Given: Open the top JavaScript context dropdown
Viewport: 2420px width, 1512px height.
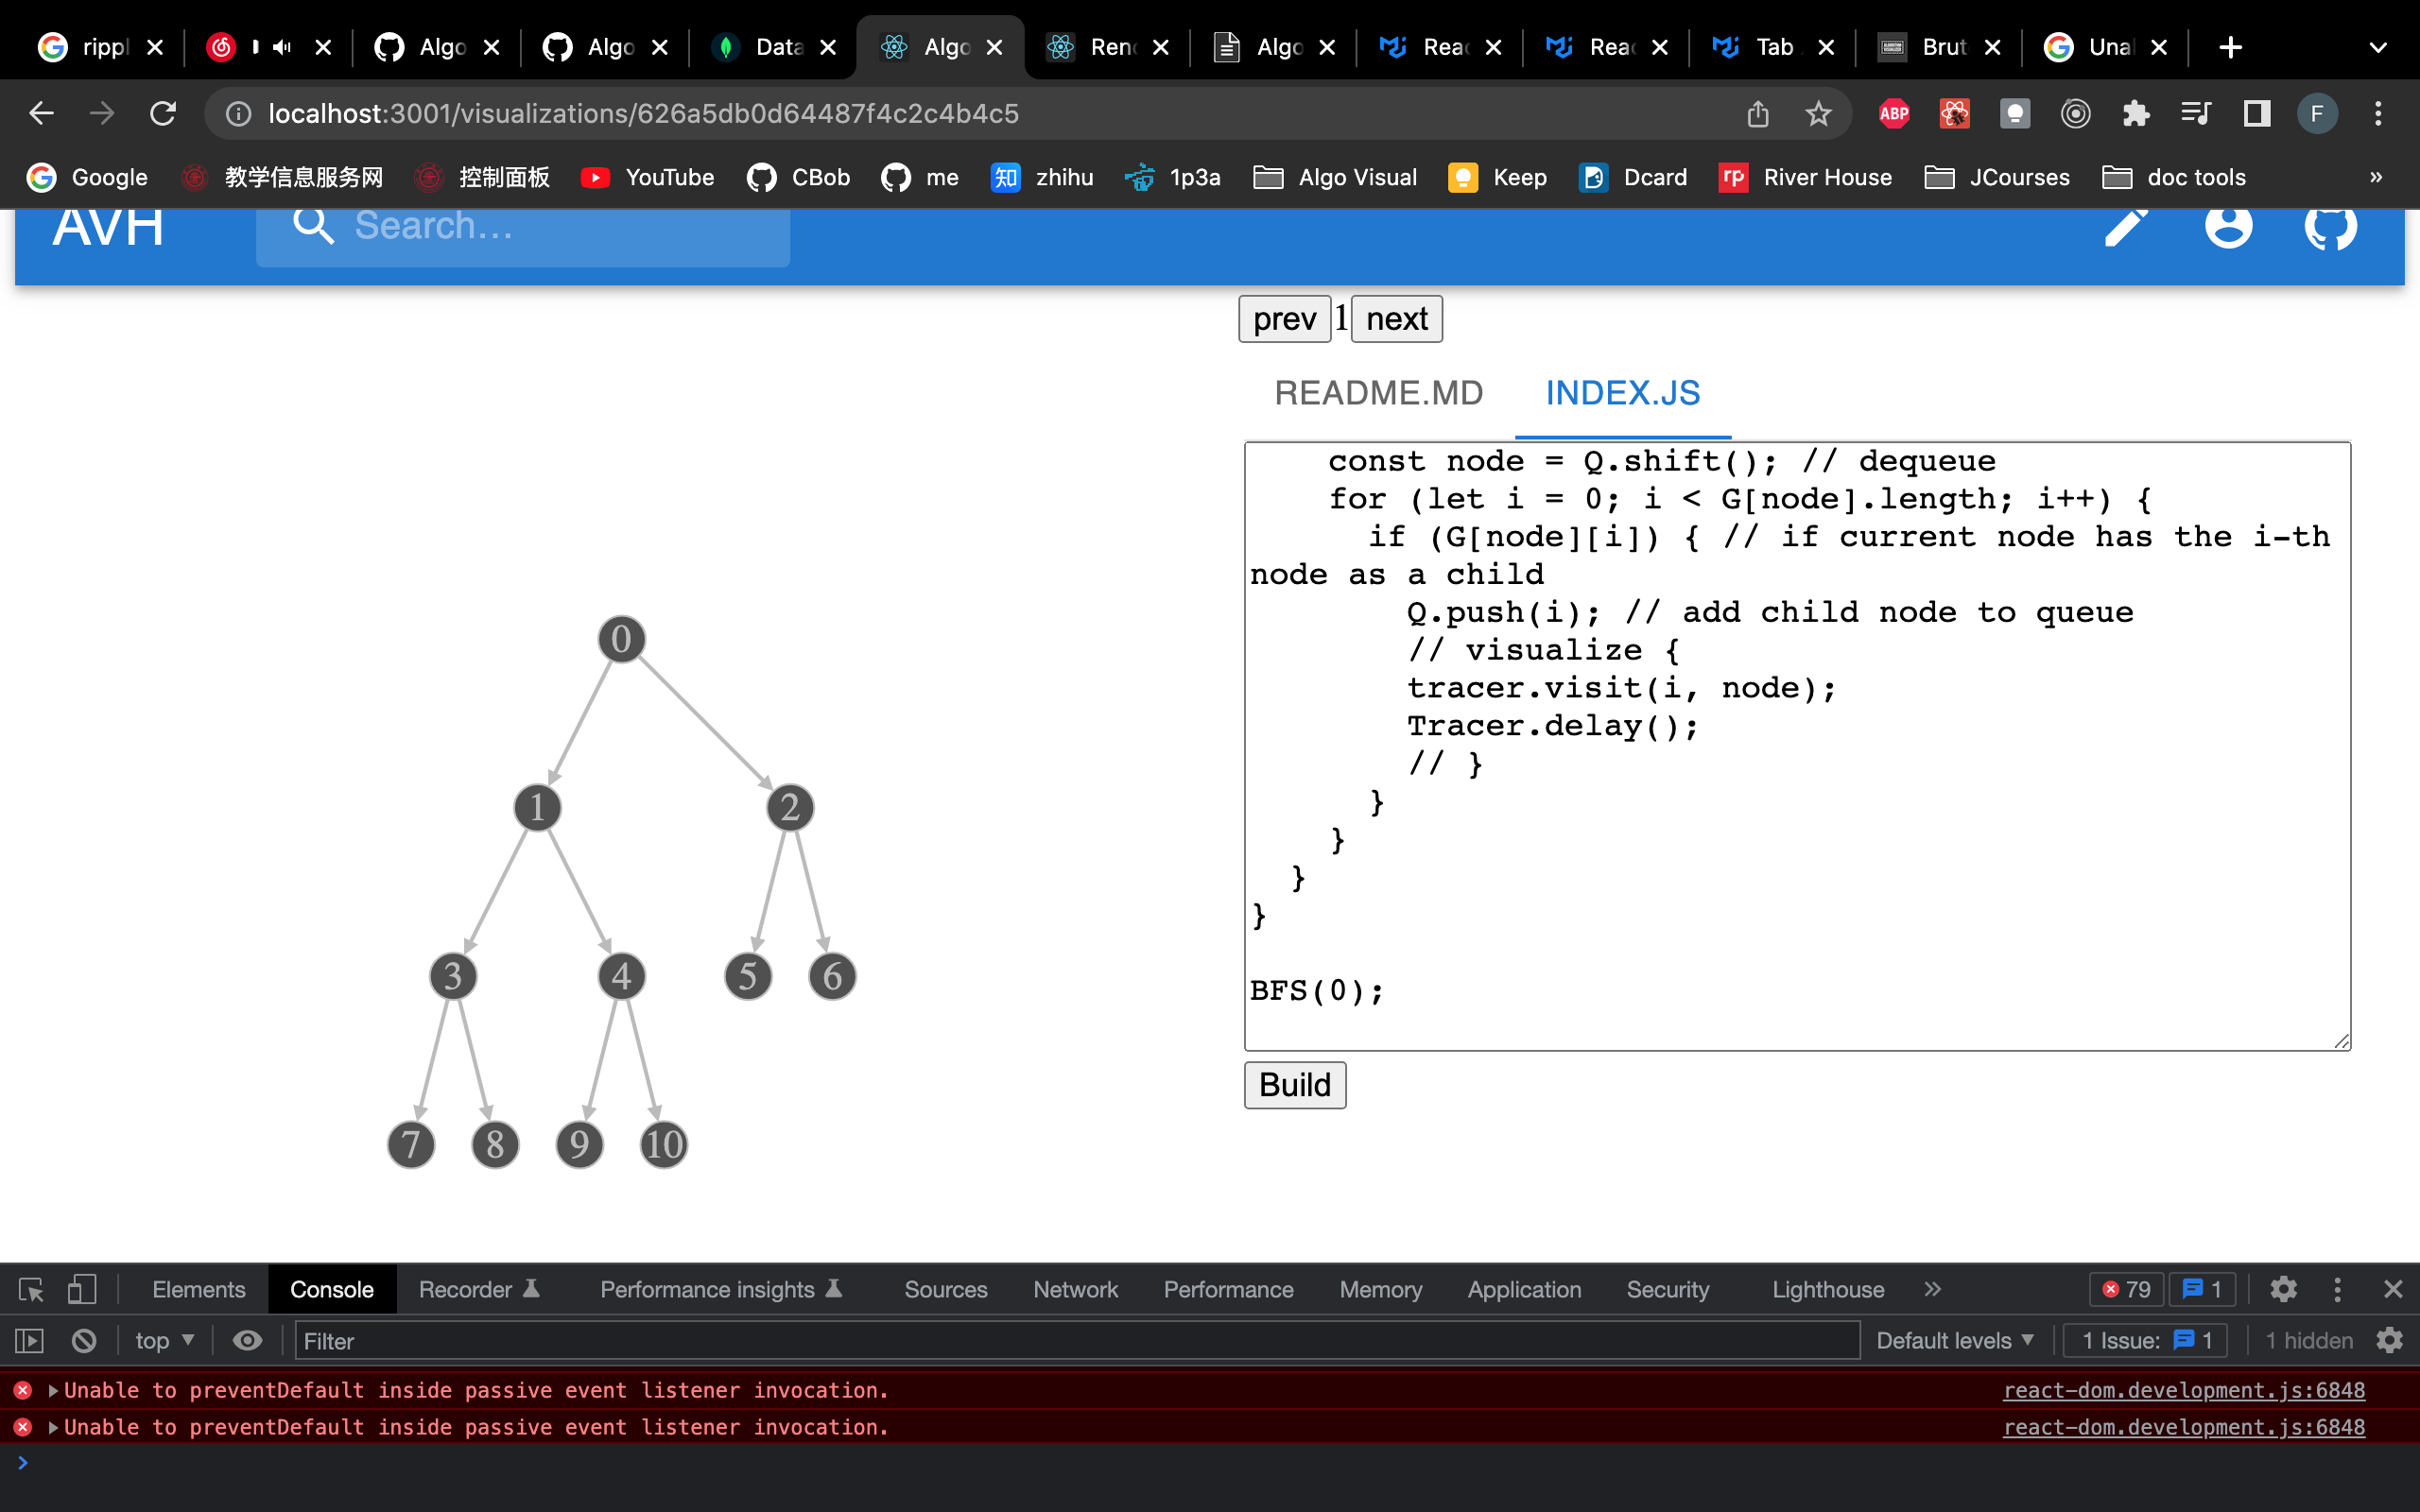Looking at the screenshot, I should (164, 1340).
